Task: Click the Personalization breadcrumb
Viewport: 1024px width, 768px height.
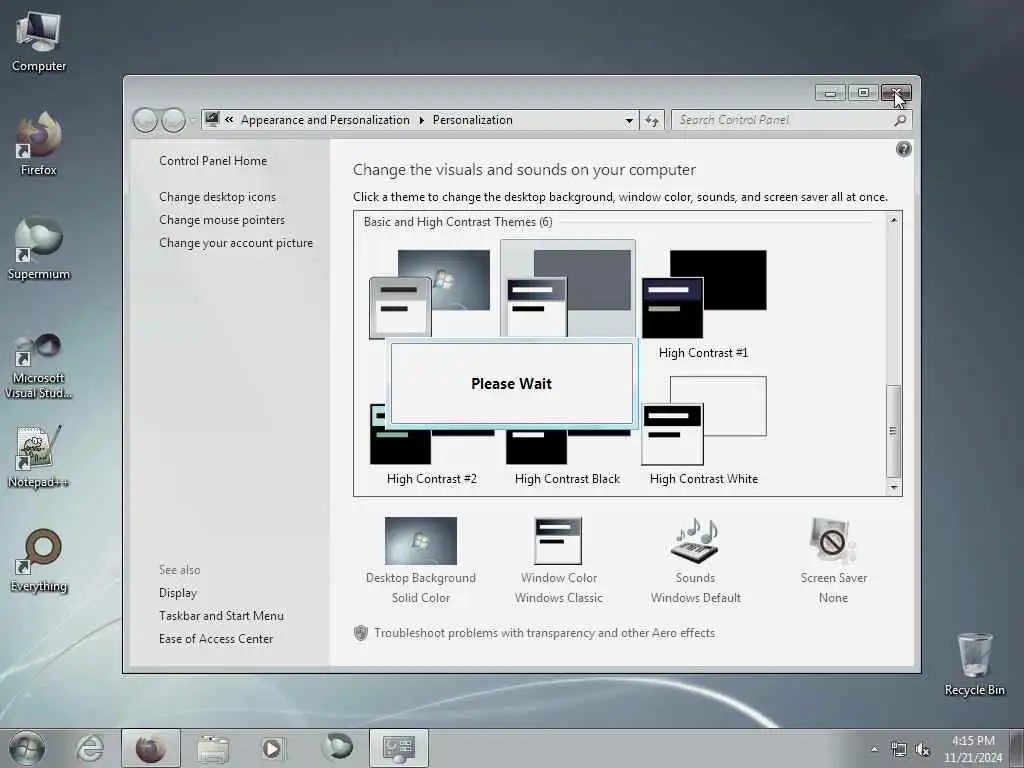Action: [x=472, y=120]
